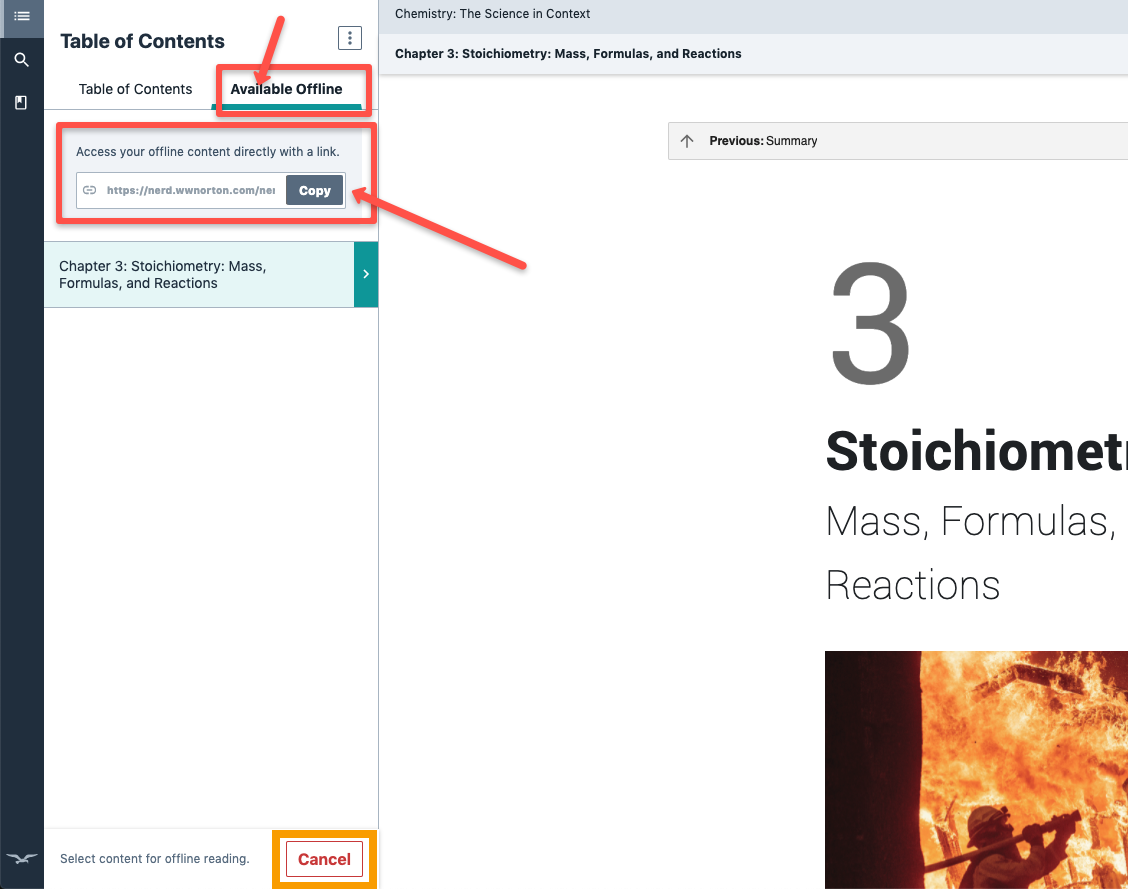The height and width of the screenshot is (889, 1128).
Task: Cancel offline content selection
Action: point(324,859)
